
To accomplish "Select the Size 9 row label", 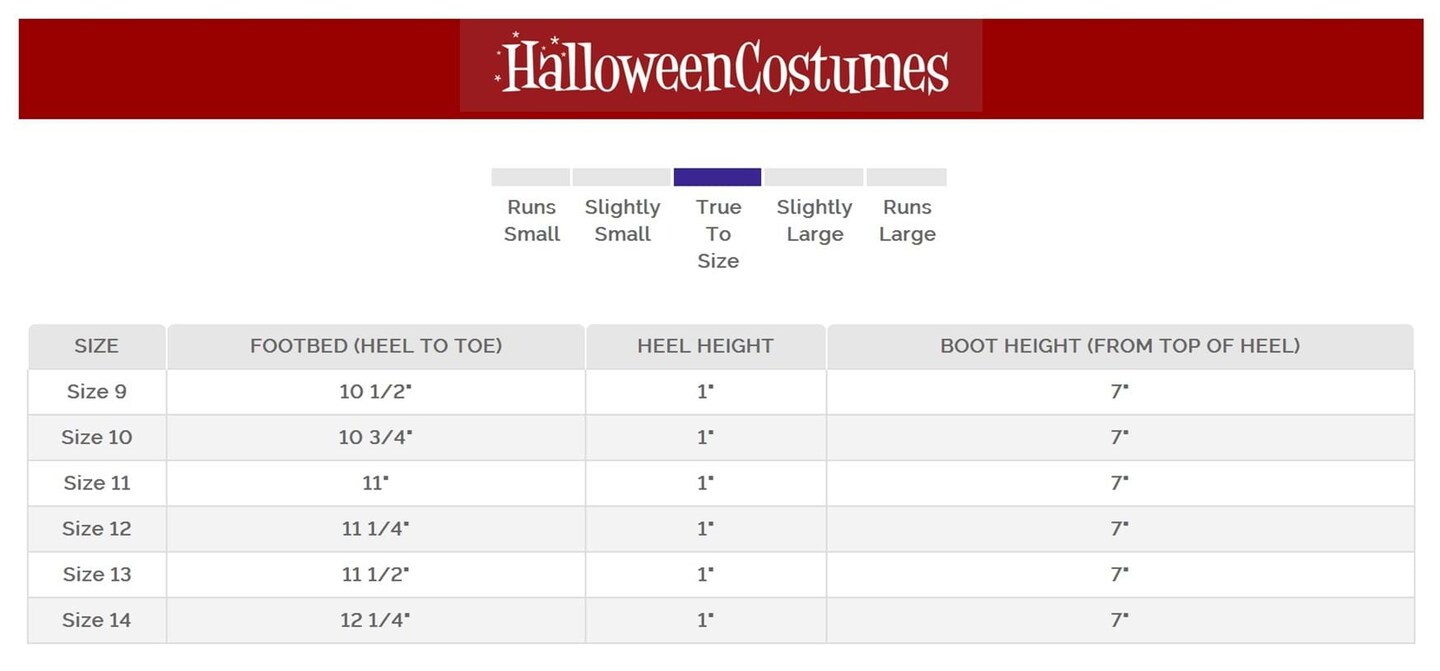I will 97,392.
